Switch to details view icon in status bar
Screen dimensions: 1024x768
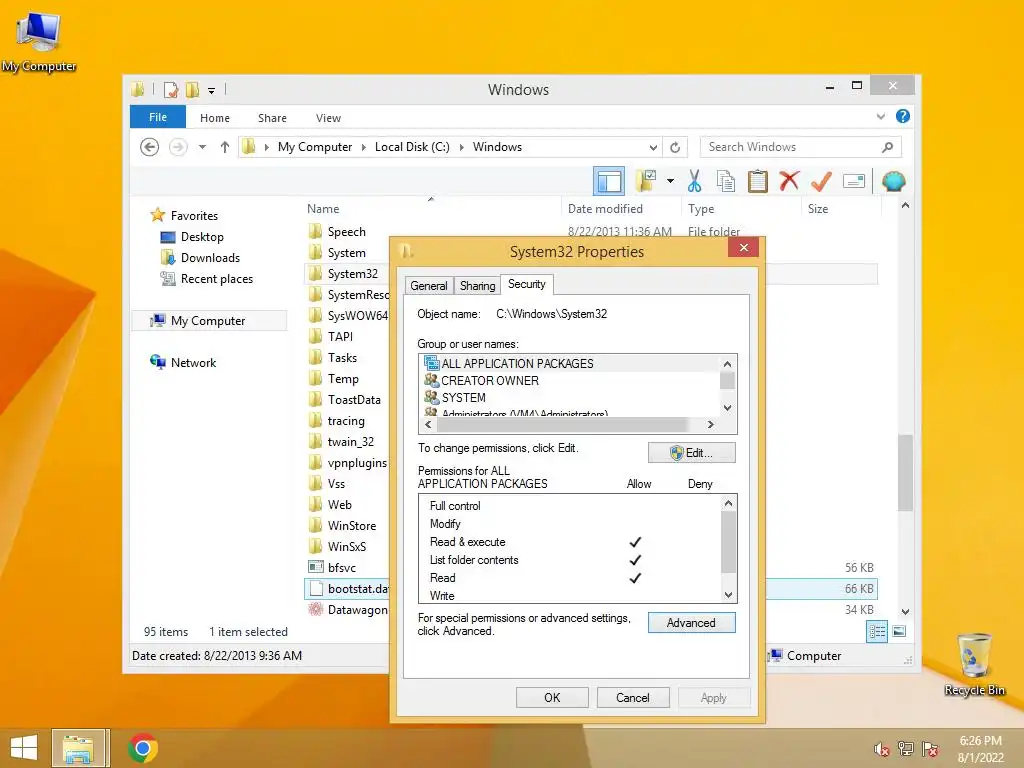(x=876, y=631)
